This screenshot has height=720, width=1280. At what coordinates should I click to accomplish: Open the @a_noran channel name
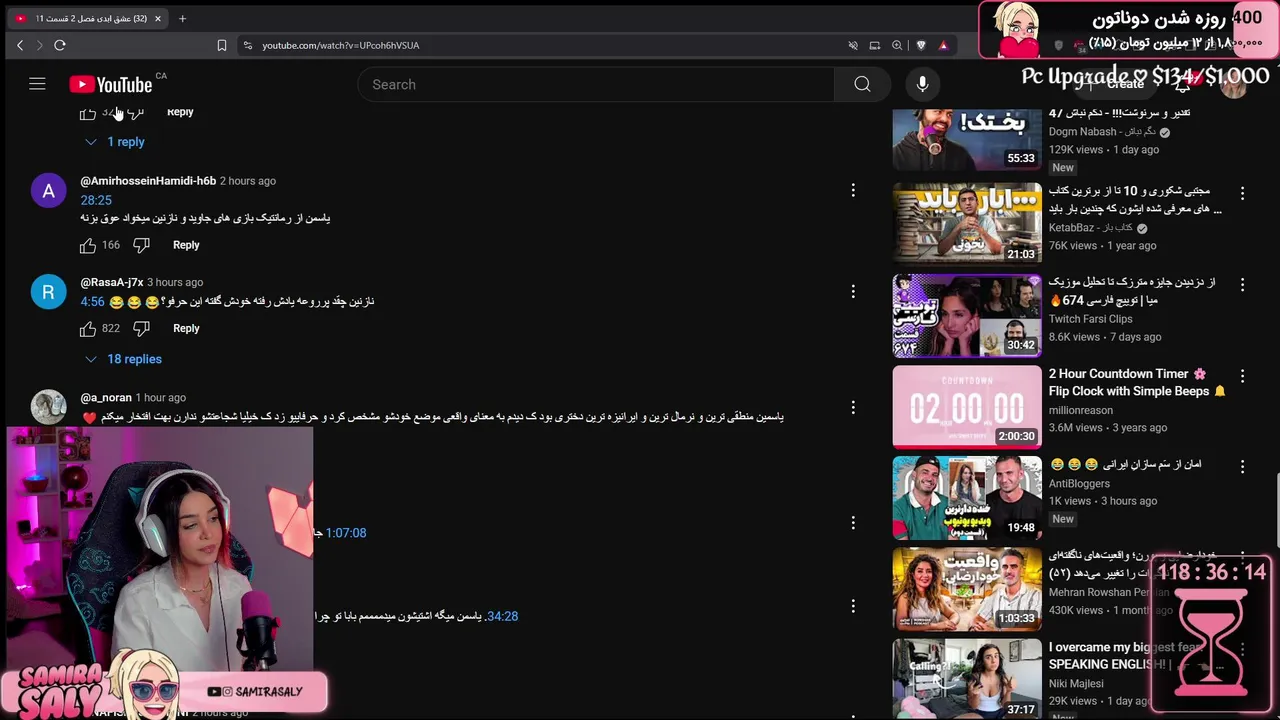(106, 397)
